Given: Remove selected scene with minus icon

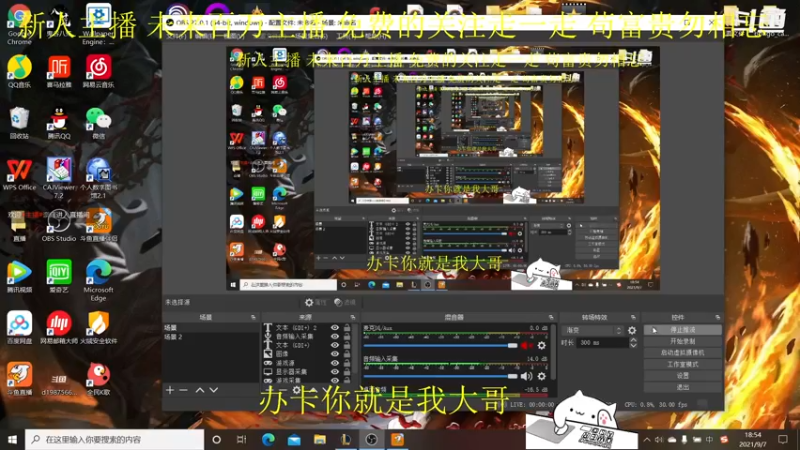Looking at the screenshot, I should (x=184, y=390).
